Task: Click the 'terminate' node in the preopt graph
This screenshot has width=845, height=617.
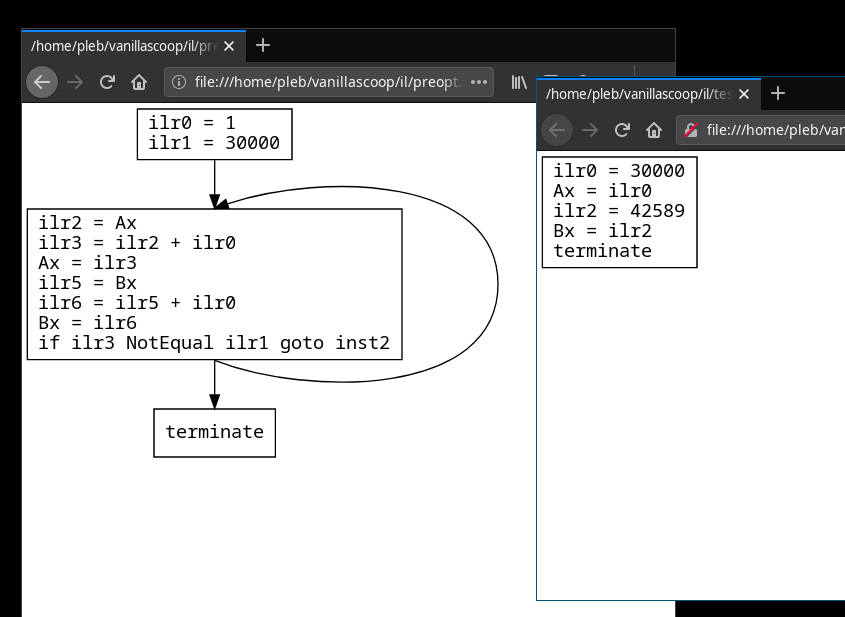Action: 214,432
